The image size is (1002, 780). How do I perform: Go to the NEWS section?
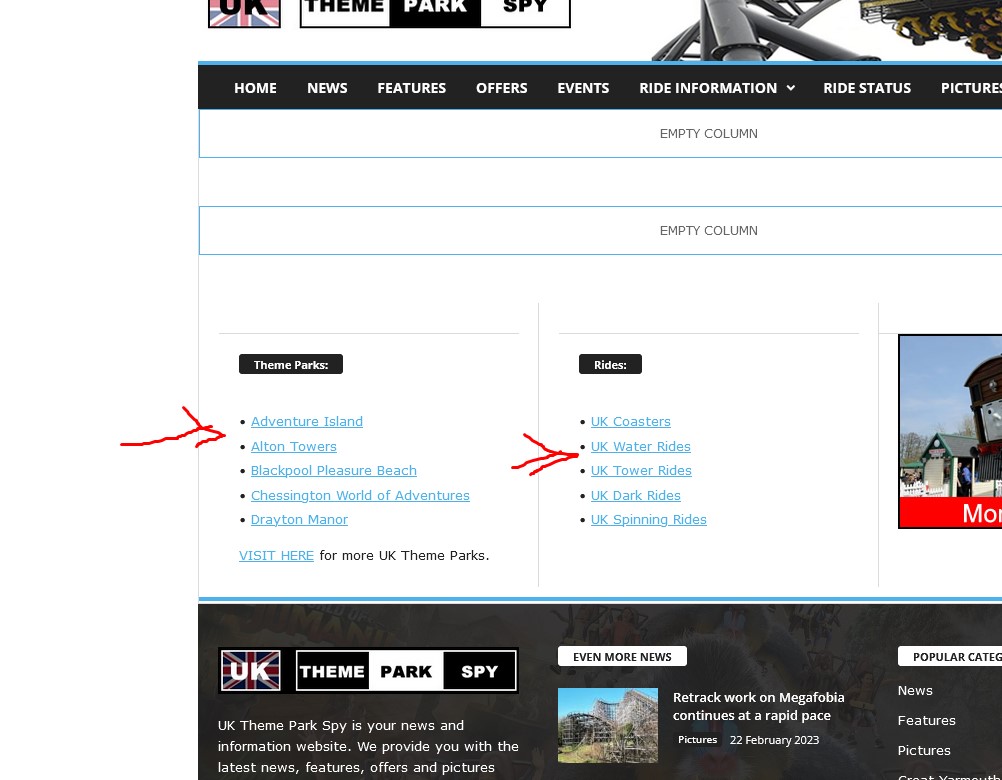click(x=327, y=88)
